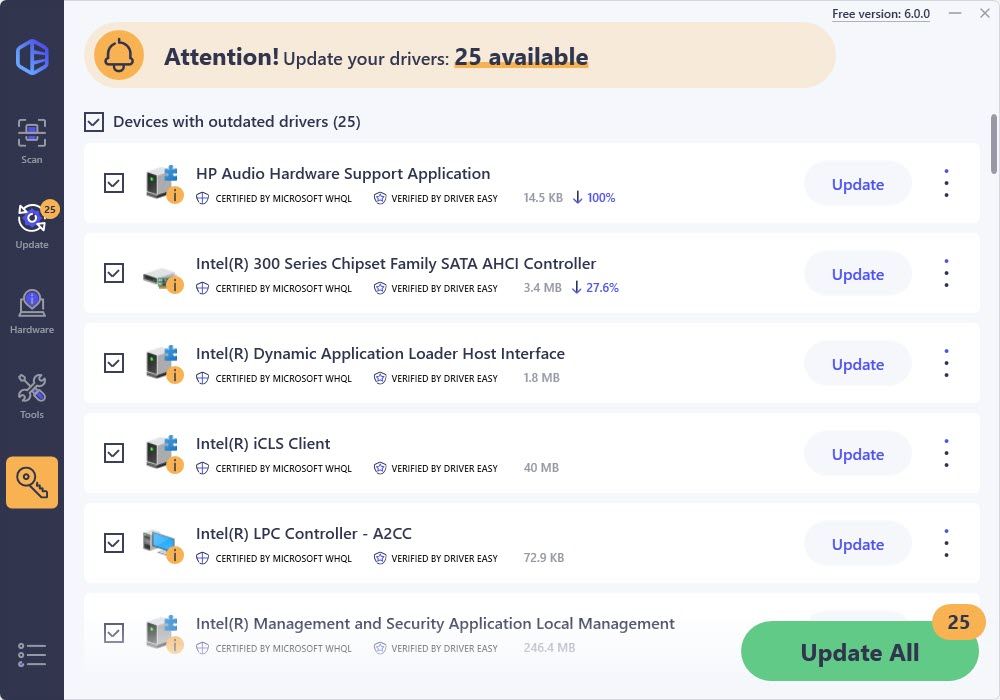The width and height of the screenshot is (1000, 700).
Task: Expand three-dot menu for Intel Dynamic Application Loader
Action: tap(946, 363)
